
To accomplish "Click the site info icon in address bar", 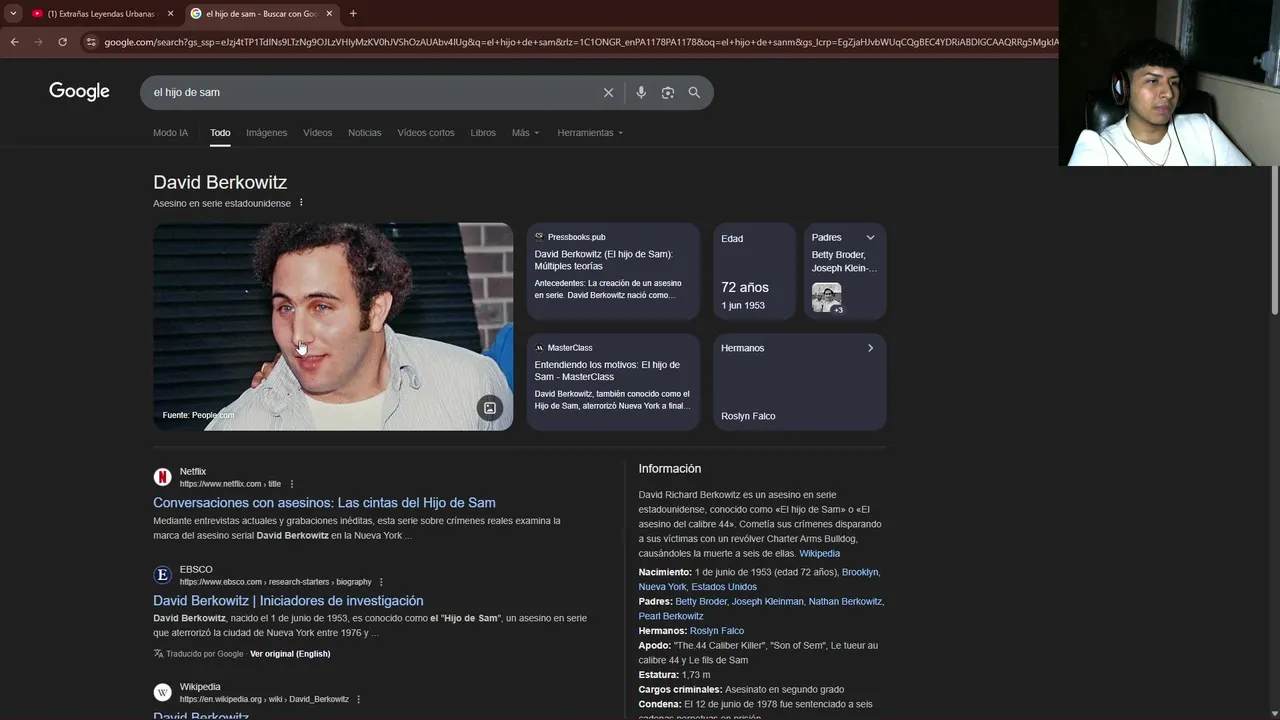I will click(x=91, y=42).
